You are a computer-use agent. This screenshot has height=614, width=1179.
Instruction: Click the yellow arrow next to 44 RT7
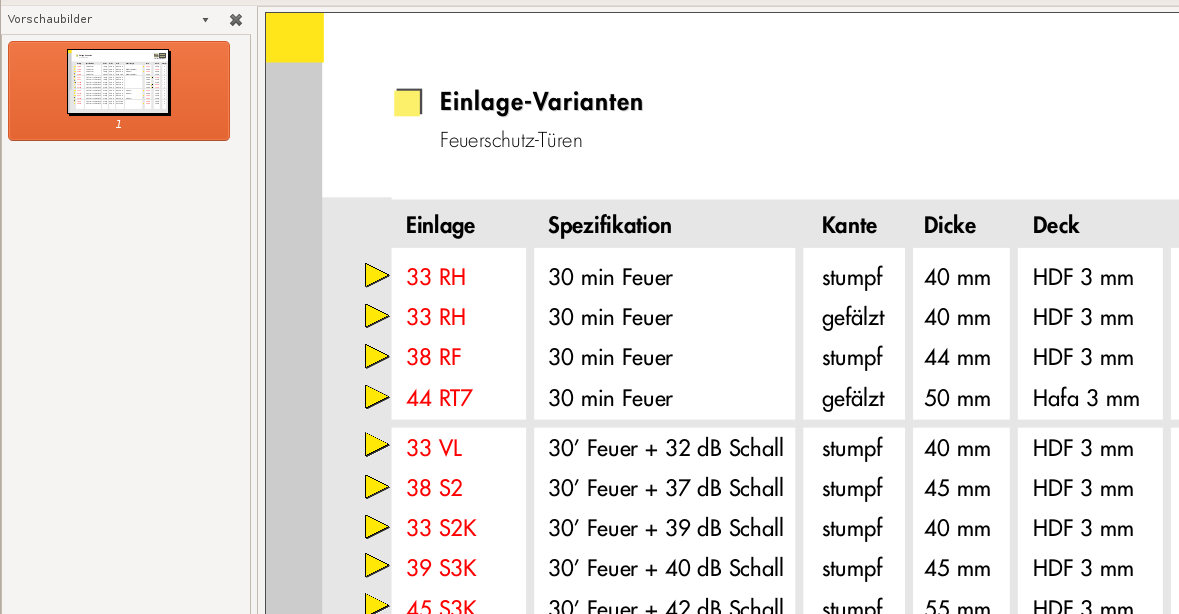click(x=376, y=397)
